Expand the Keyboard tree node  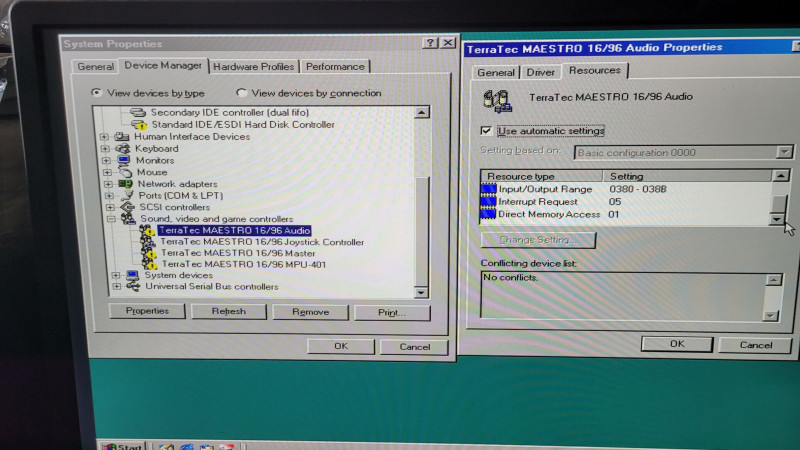pos(106,149)
